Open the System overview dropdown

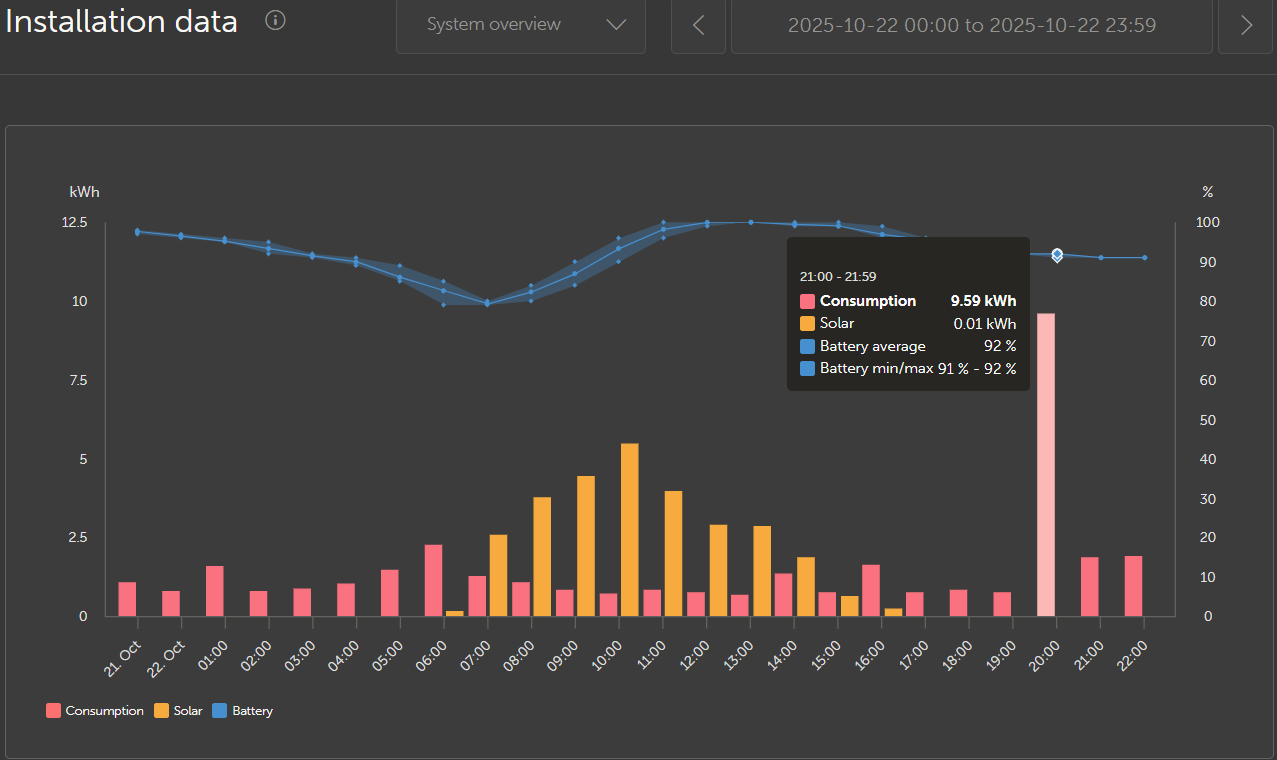pyautogui.click(x=521, y=25)
